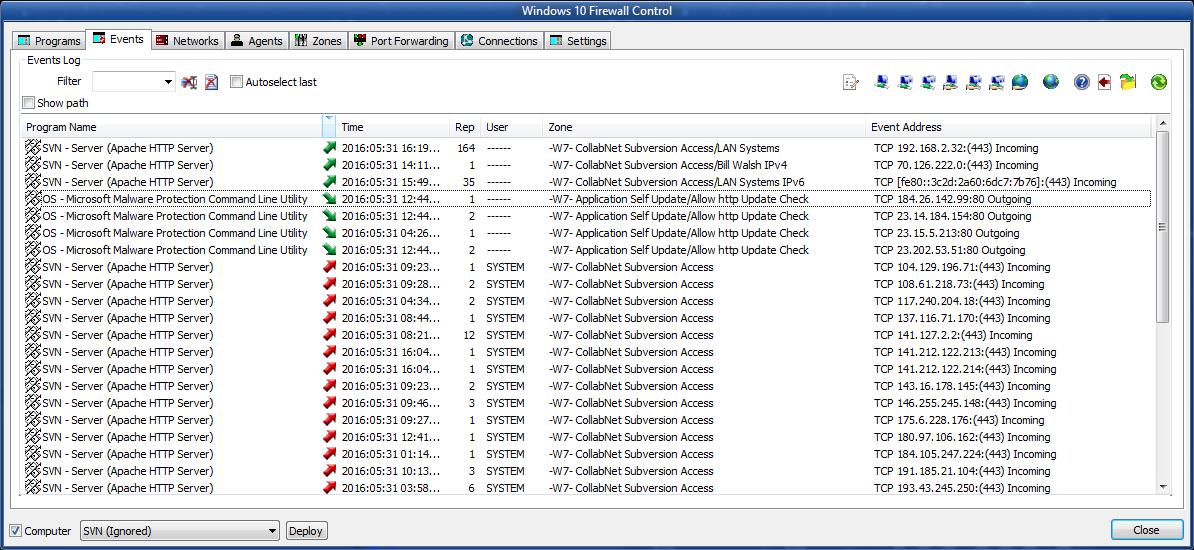Click address TCP 23.14.184.154:80 Outgoing
This screenshot has height=550, width=1194.
[953, 216]
